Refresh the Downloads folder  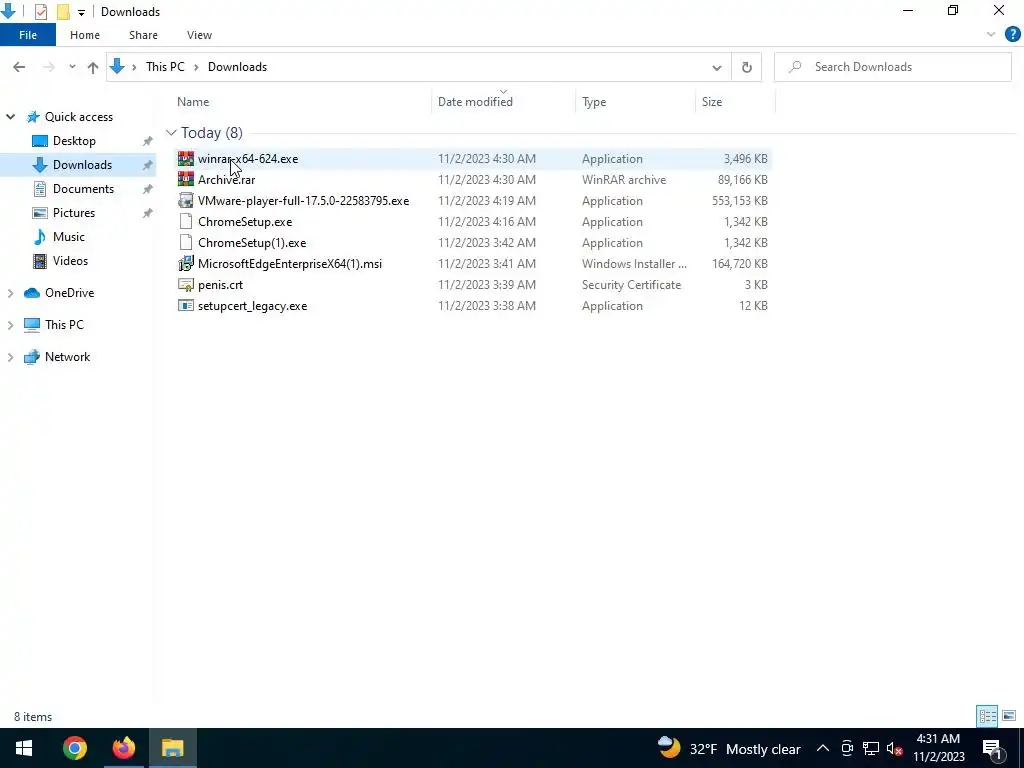[x=746, y=67]
